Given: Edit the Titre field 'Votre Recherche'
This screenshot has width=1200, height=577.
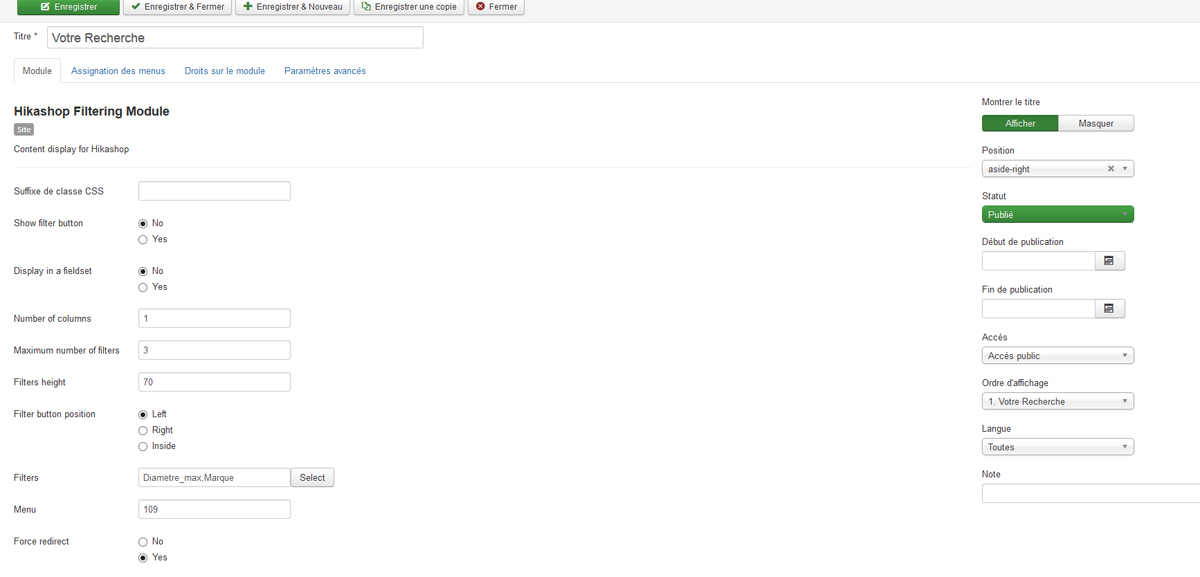Looking at the screenshot, I should point(235,37).
